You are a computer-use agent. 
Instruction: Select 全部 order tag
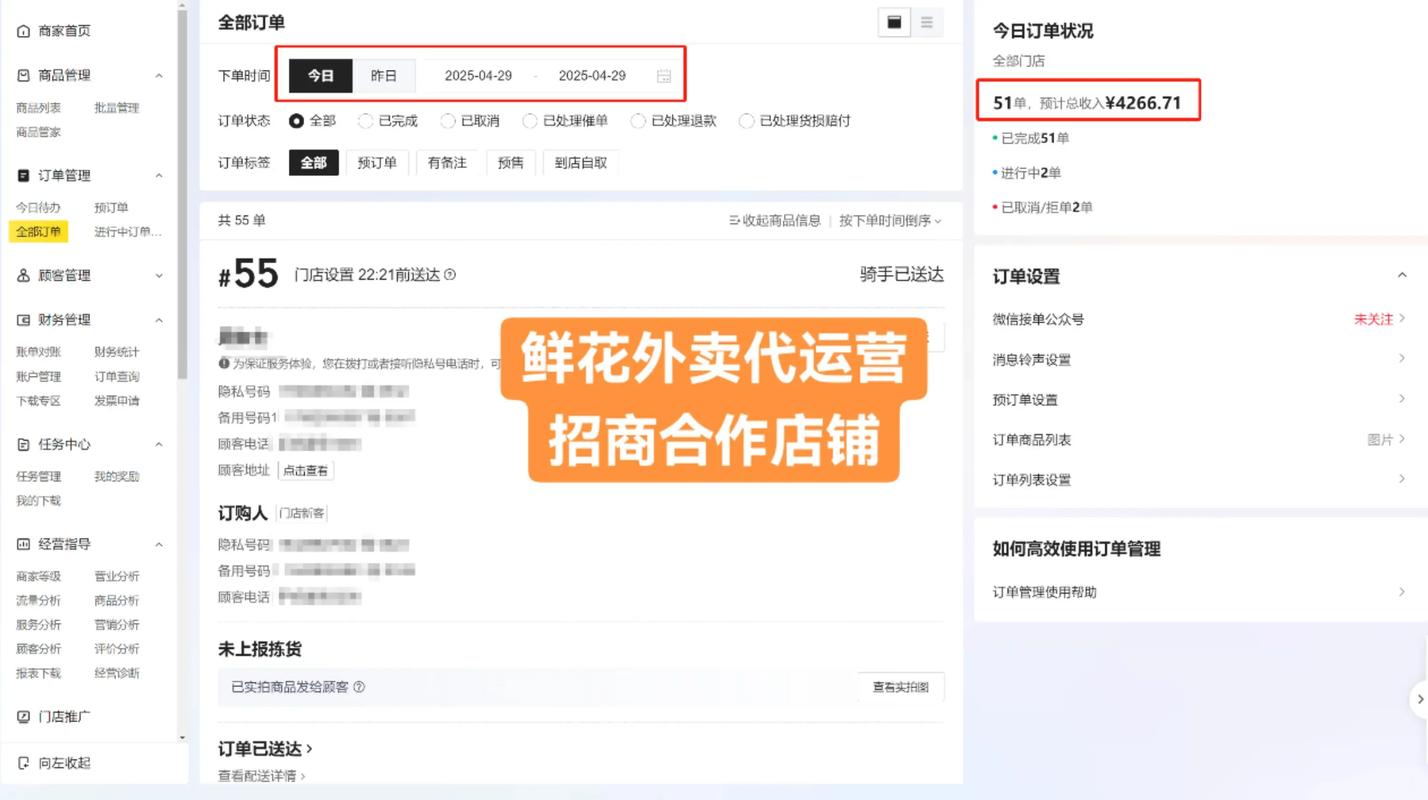click(x=314, y=162)
